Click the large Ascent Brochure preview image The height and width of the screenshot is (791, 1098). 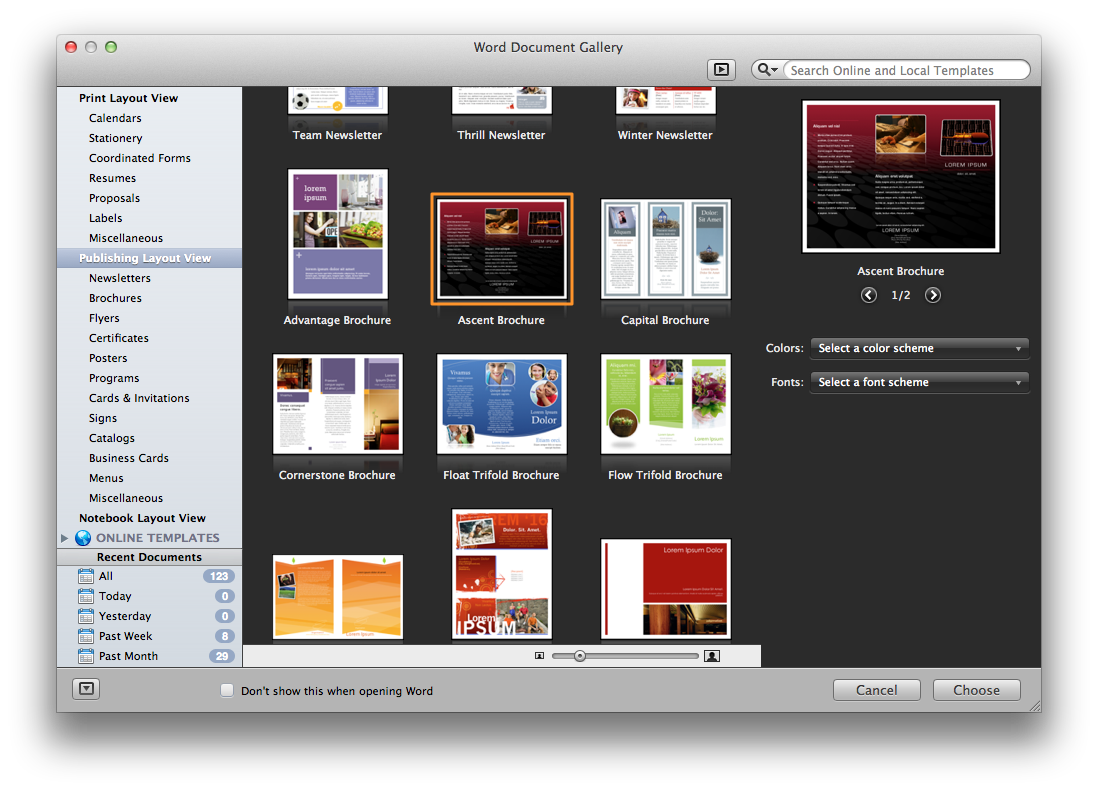(x=901, y=176)
